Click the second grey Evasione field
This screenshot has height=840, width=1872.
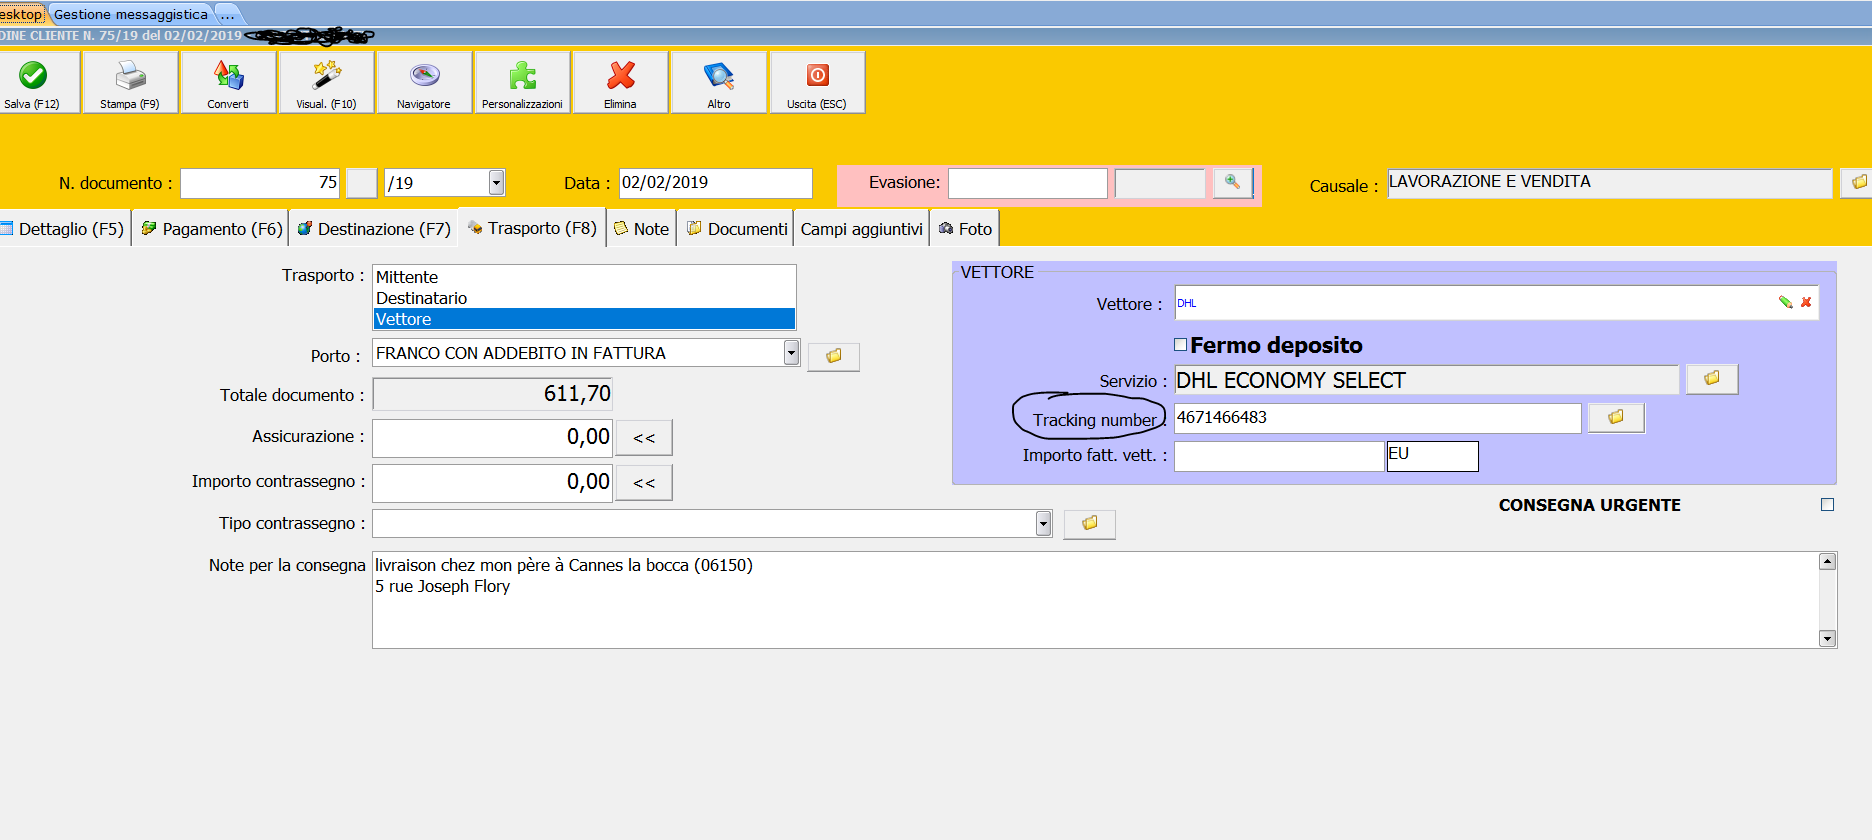coord(1160,183)
